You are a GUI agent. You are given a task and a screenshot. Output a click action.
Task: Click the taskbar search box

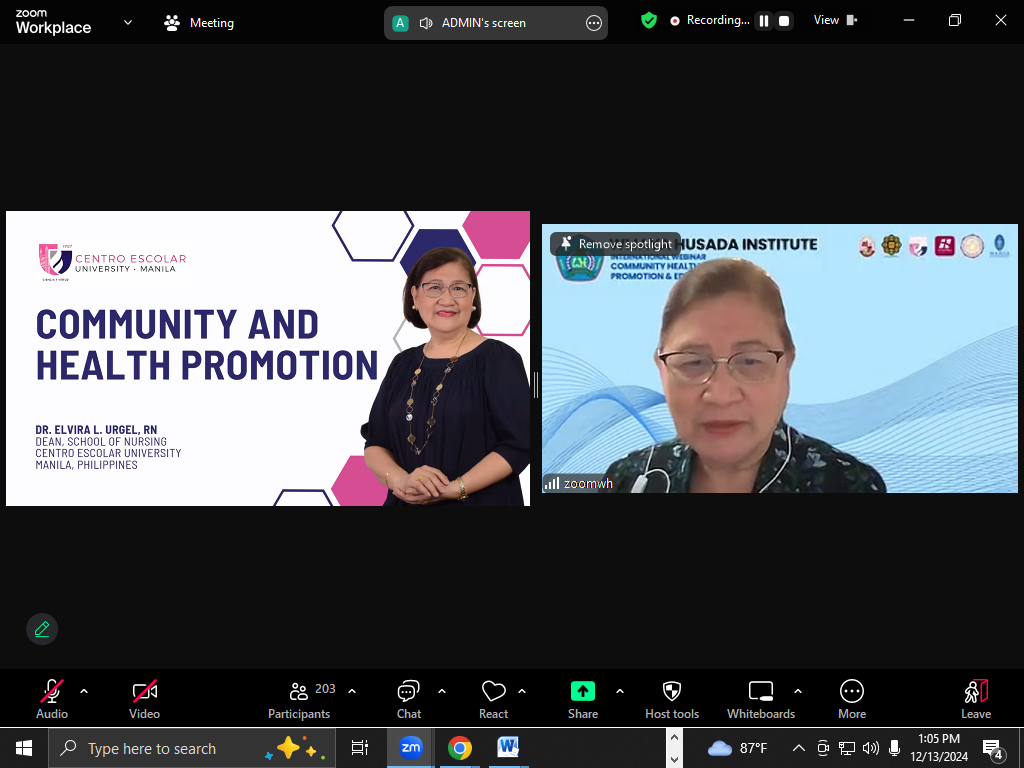(192, 748)
